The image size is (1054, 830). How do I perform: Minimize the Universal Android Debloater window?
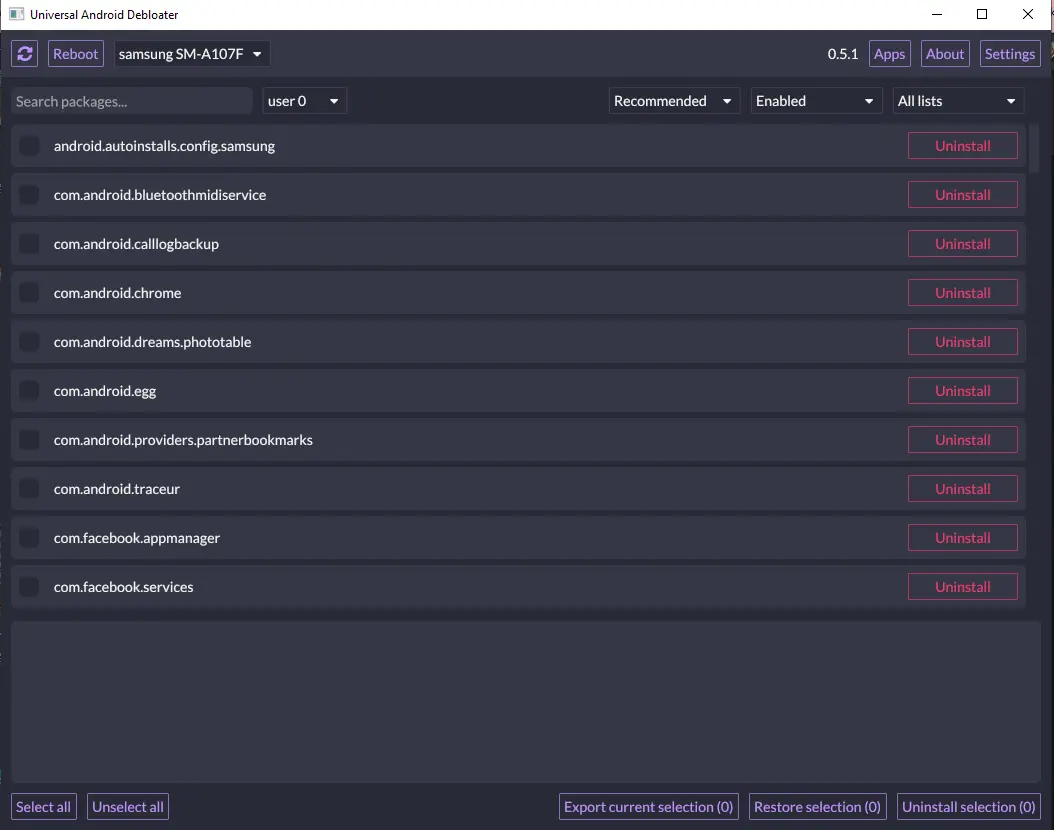pos(936,14)
